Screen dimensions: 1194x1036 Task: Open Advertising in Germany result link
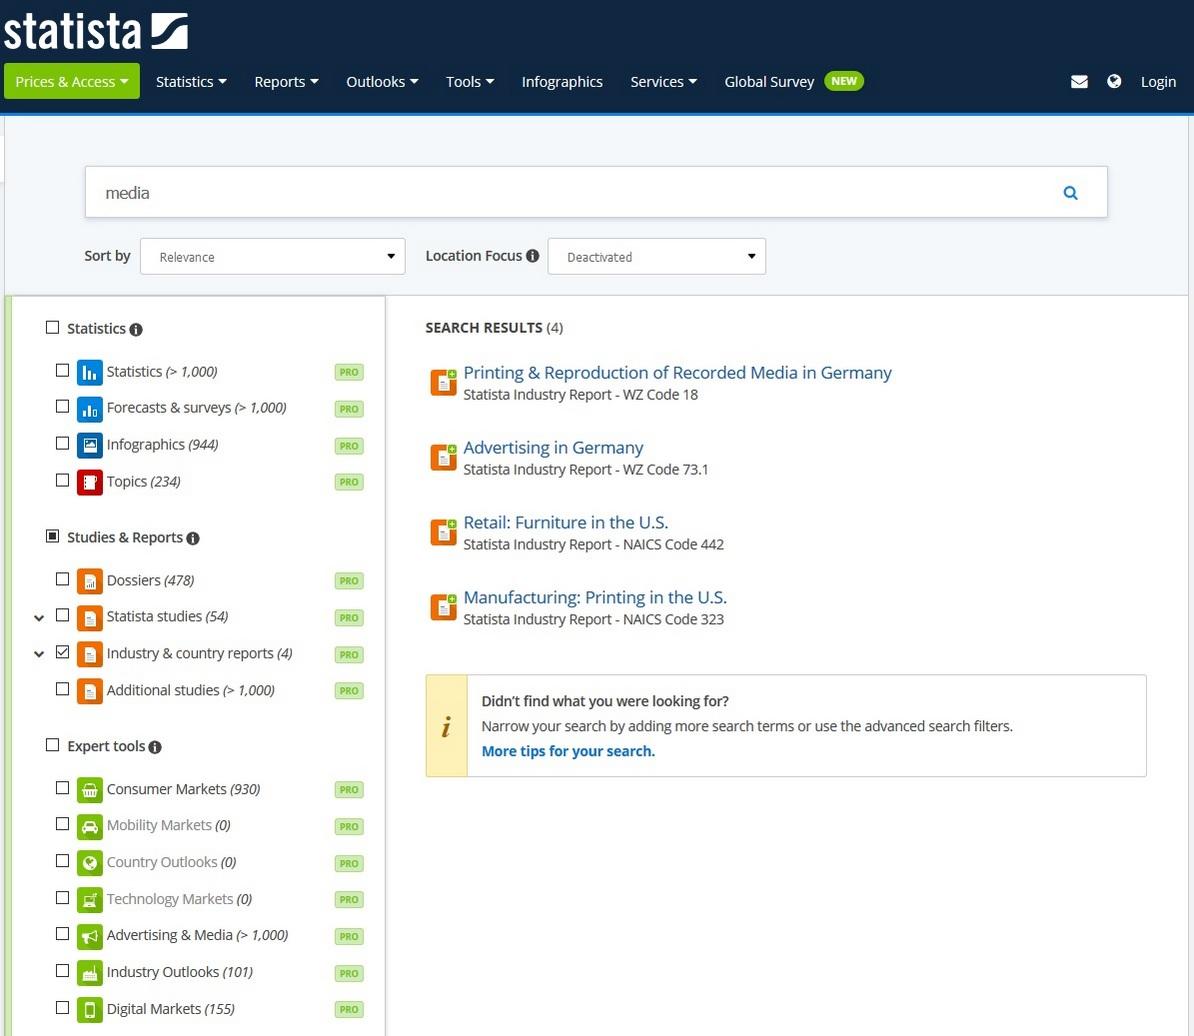tap(554, 448)
